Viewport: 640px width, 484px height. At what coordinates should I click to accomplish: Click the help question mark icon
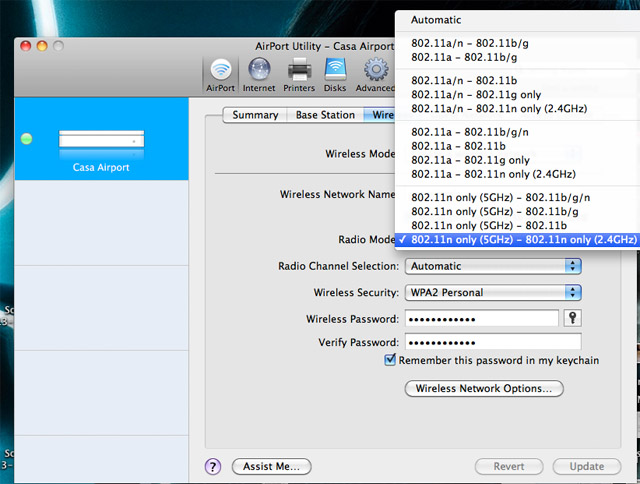213,466
